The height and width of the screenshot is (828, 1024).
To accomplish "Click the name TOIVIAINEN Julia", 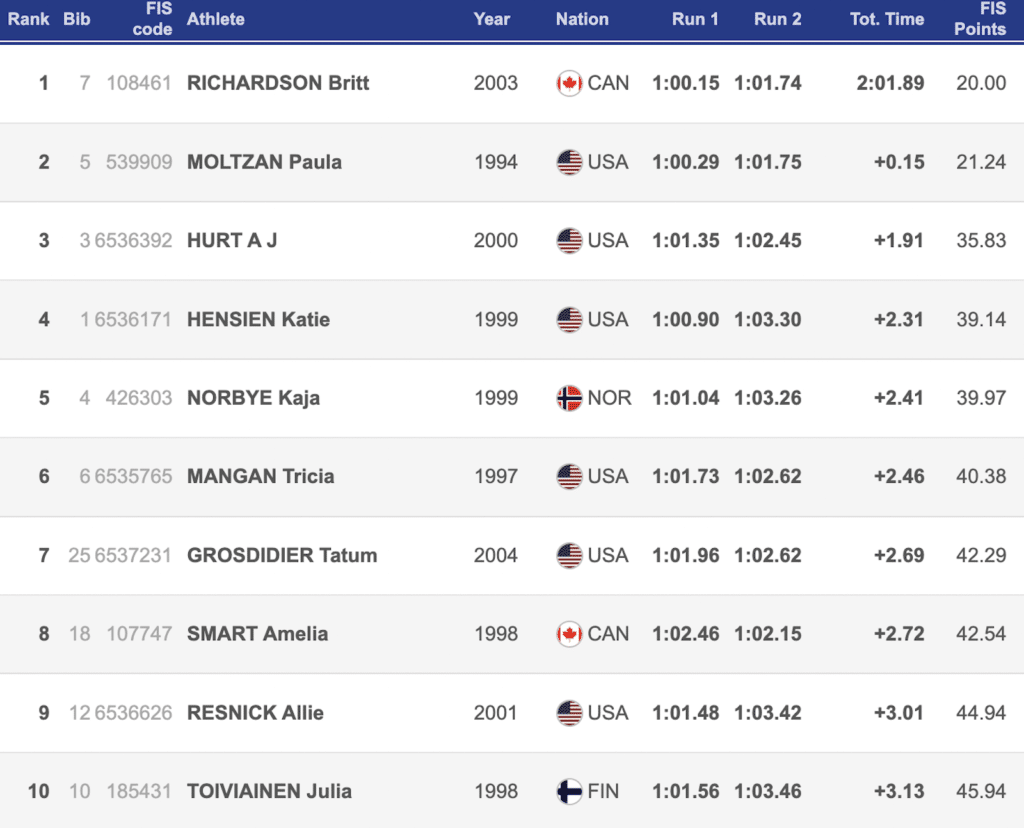I will pos(269,791).
